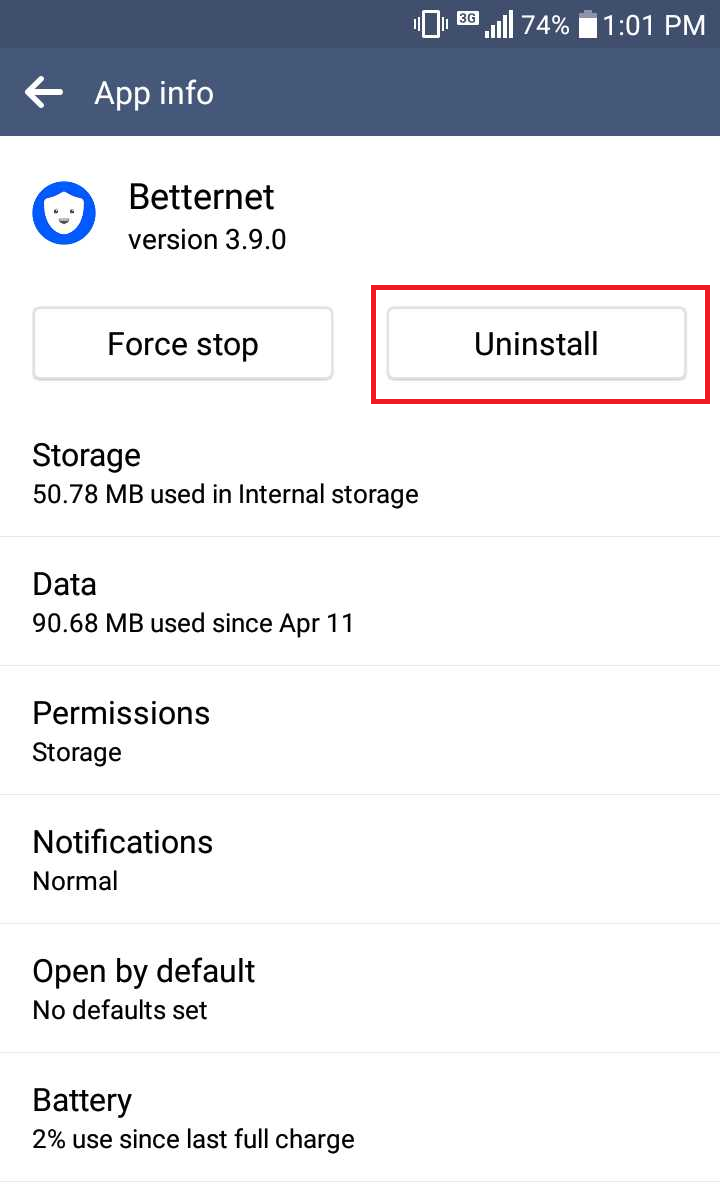Screen dimensions: 720x1184
Task: Open the Open by default entry
Action: (x=360, y=988)
